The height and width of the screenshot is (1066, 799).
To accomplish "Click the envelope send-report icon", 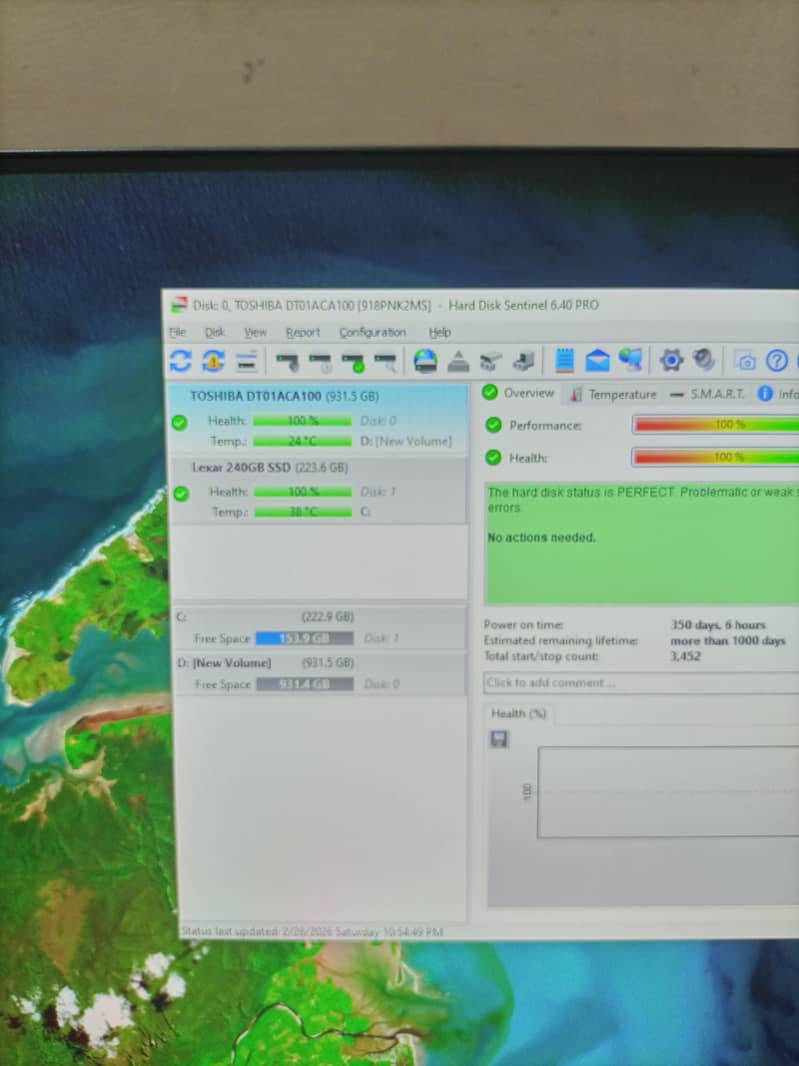I will pos(597,361).
